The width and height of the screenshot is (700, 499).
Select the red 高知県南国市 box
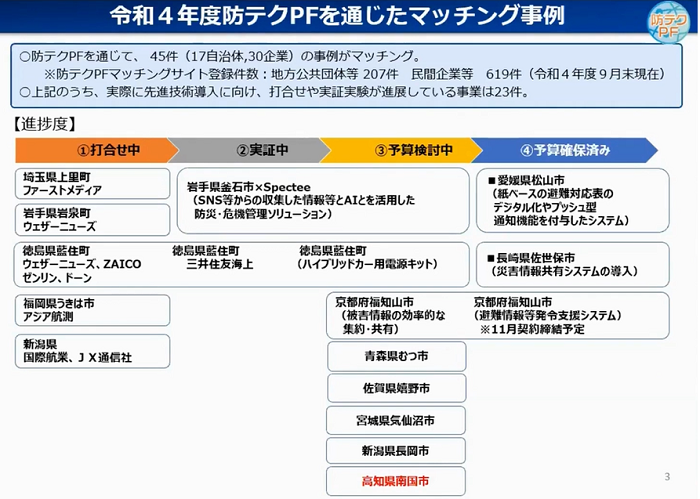(x=396, y=481)
